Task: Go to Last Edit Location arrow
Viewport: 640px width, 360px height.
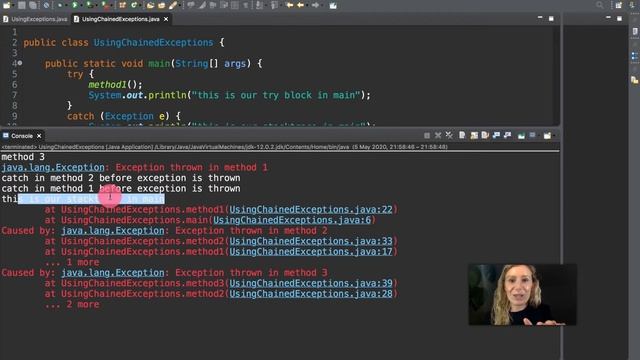Action: (x=290, y=5)
